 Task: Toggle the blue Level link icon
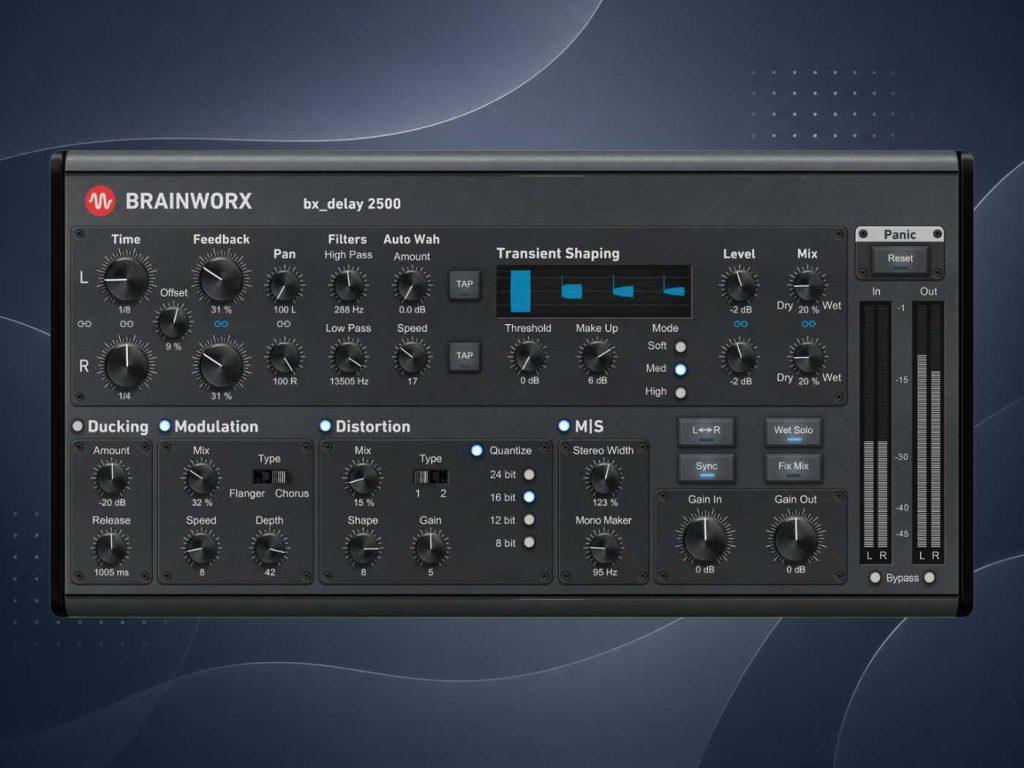(x=740, y=323)
